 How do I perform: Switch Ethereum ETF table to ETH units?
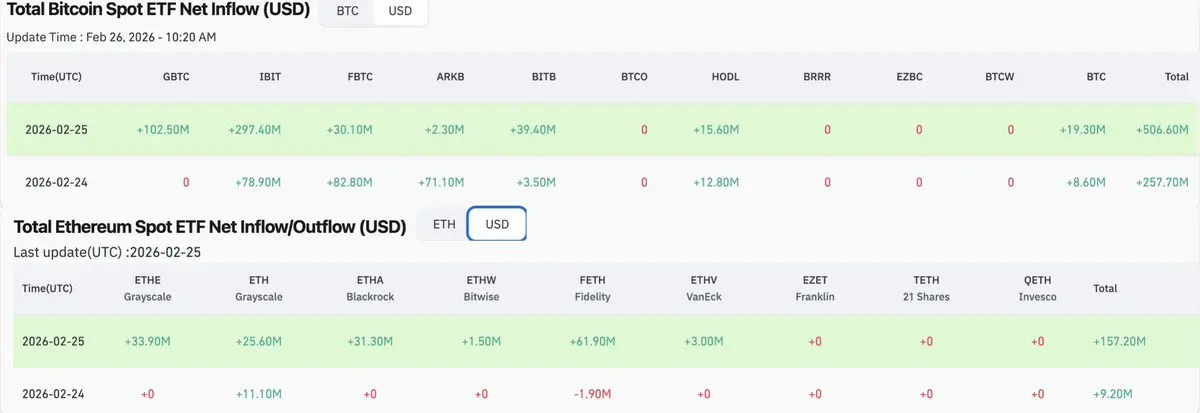(x=444, y=224)
